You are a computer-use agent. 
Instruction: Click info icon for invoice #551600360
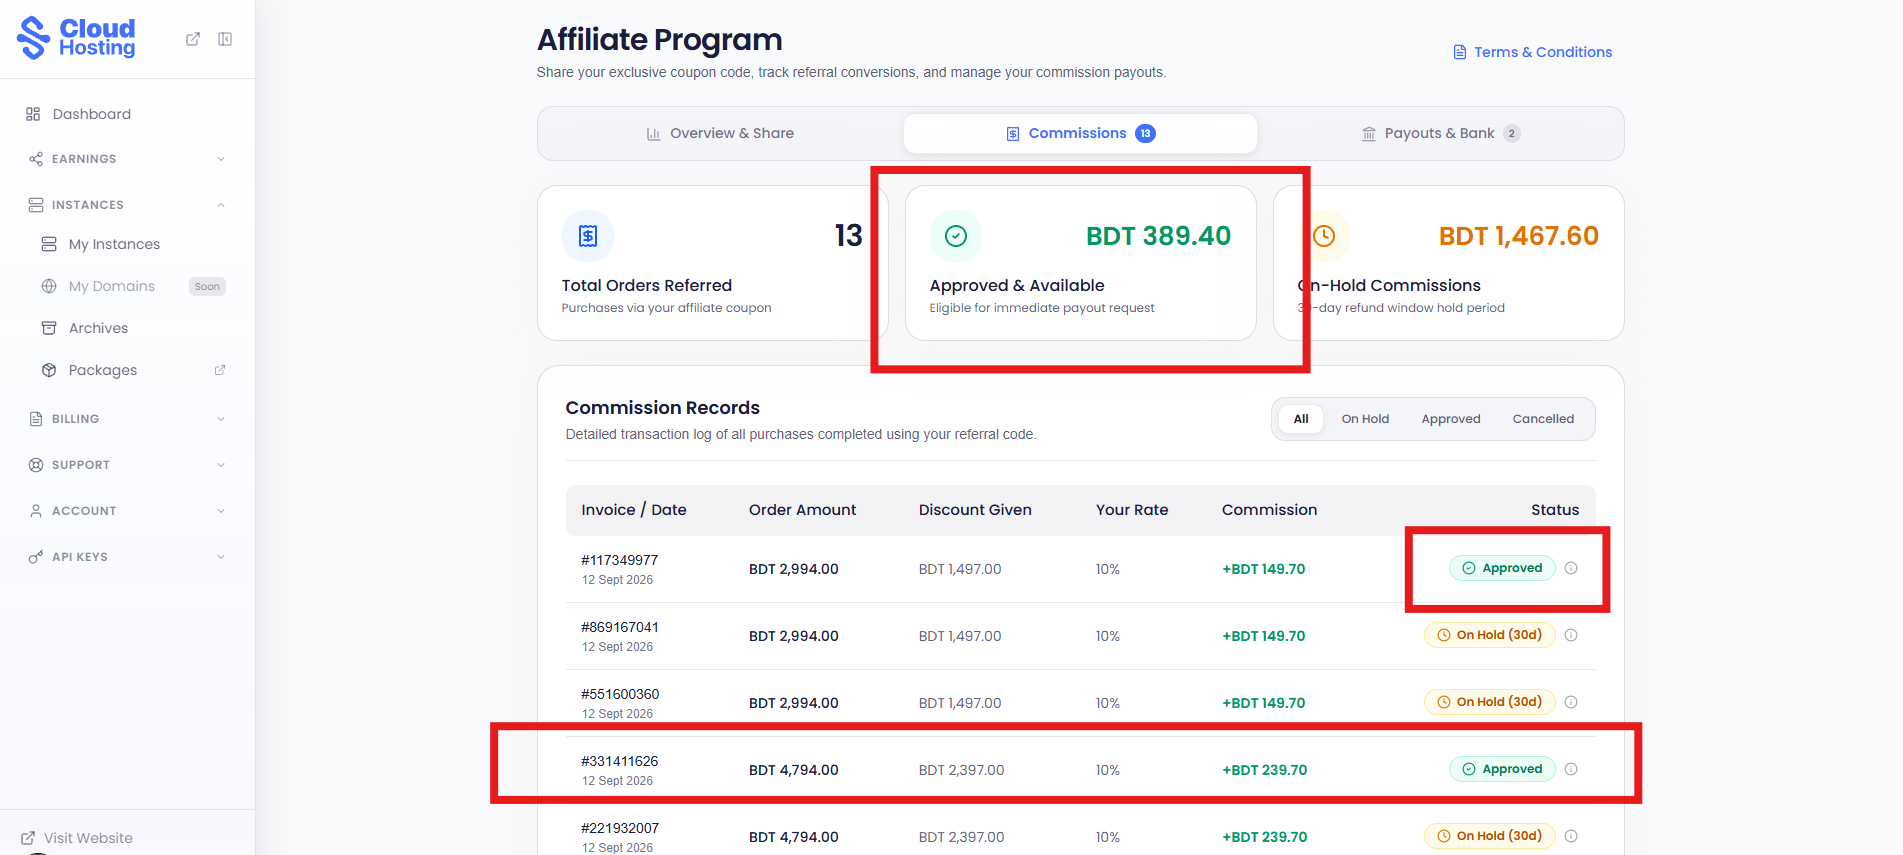point(1571,702)
